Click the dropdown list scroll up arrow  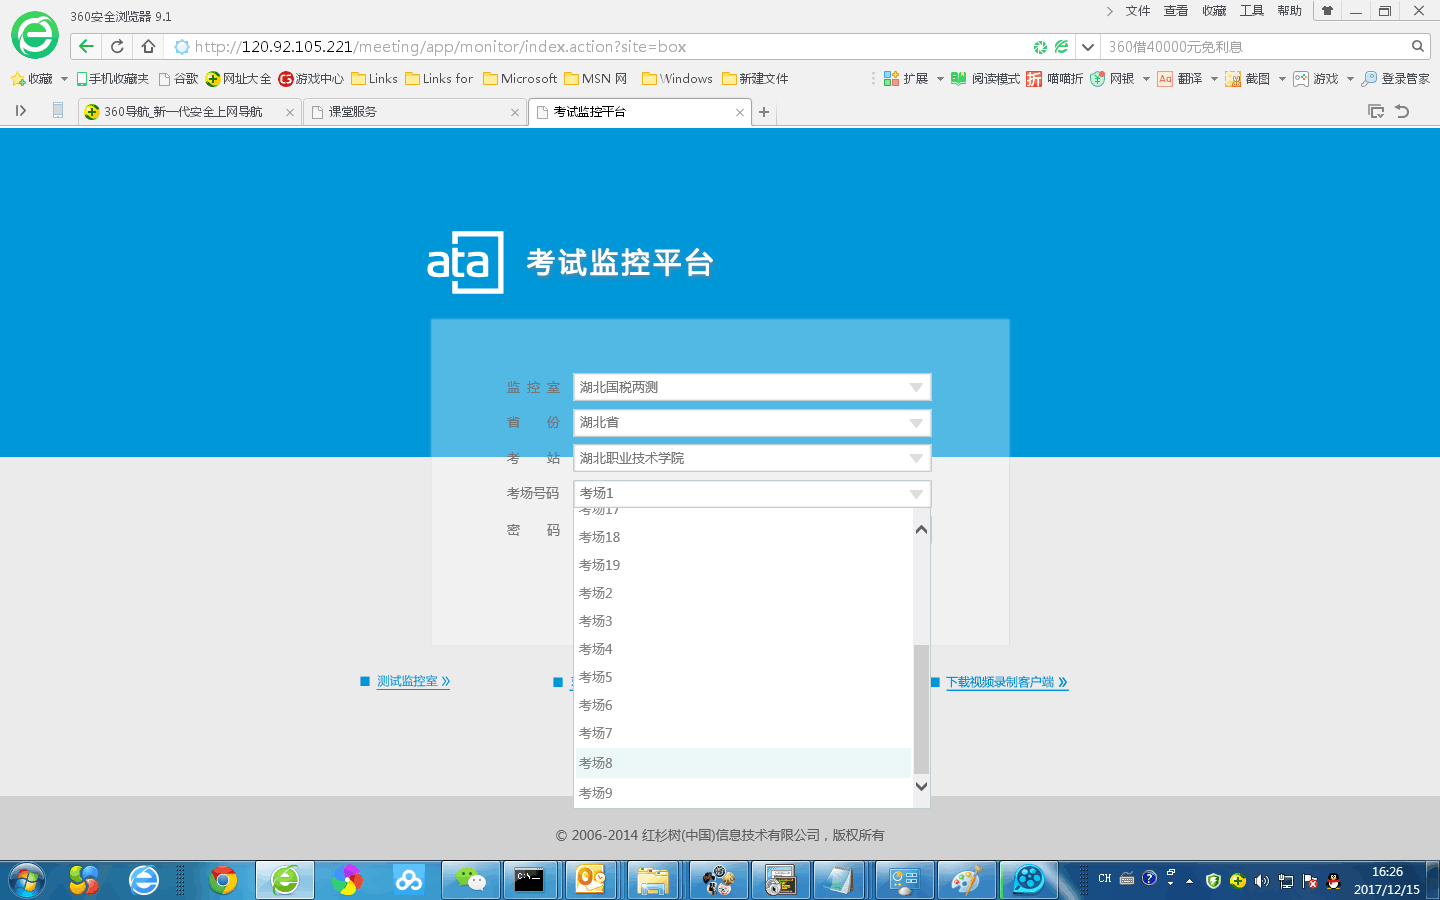pyautogui.click(x=921, y=529)
